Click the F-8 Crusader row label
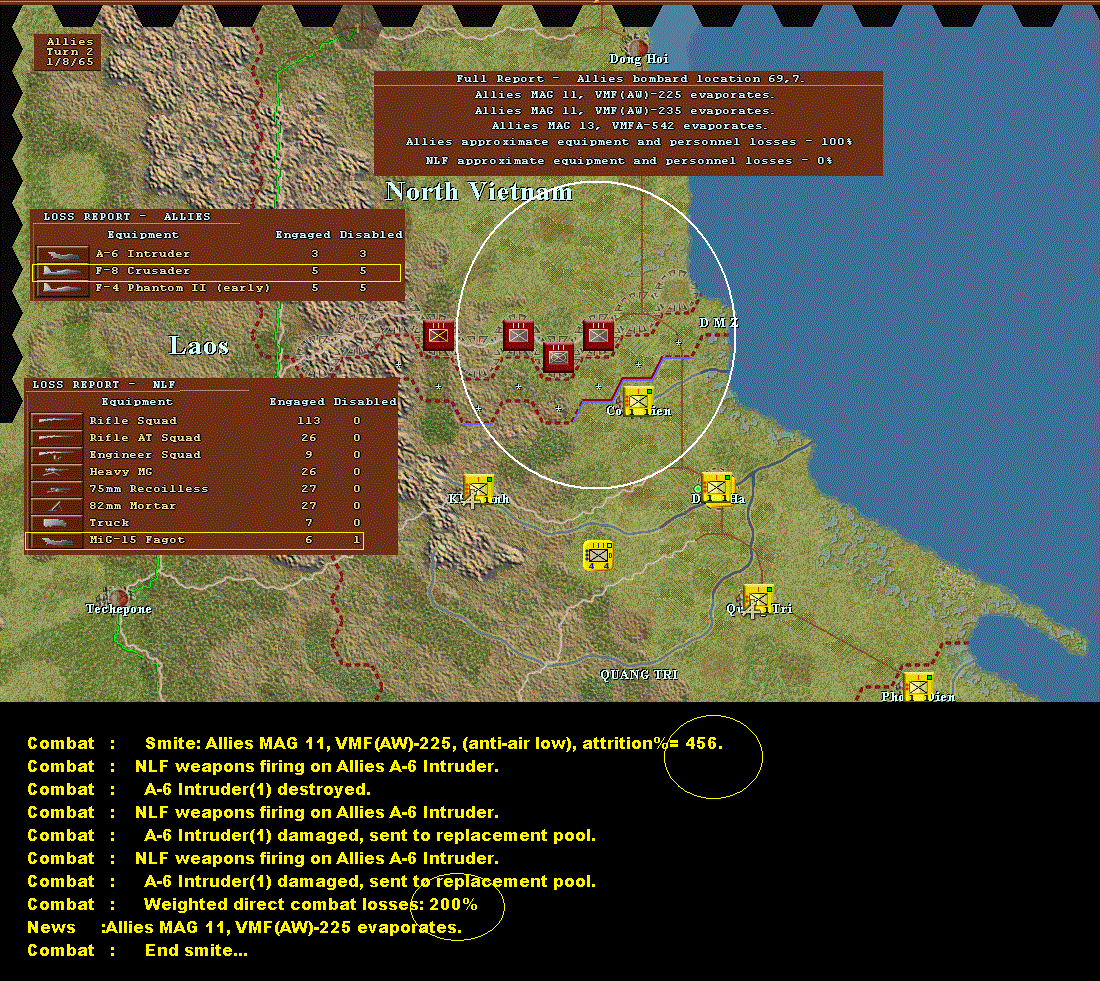Screen dimensions: 1100x981 point(142,271)
